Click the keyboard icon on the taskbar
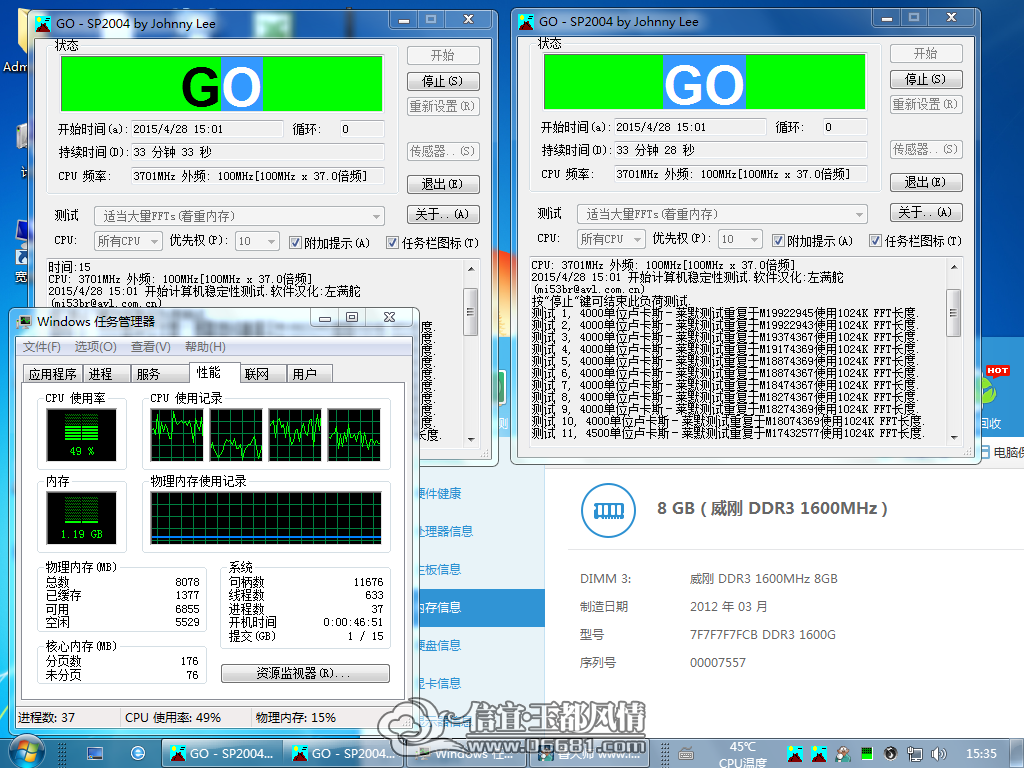Screen dimensions: 1024x768 pos(686,754)
